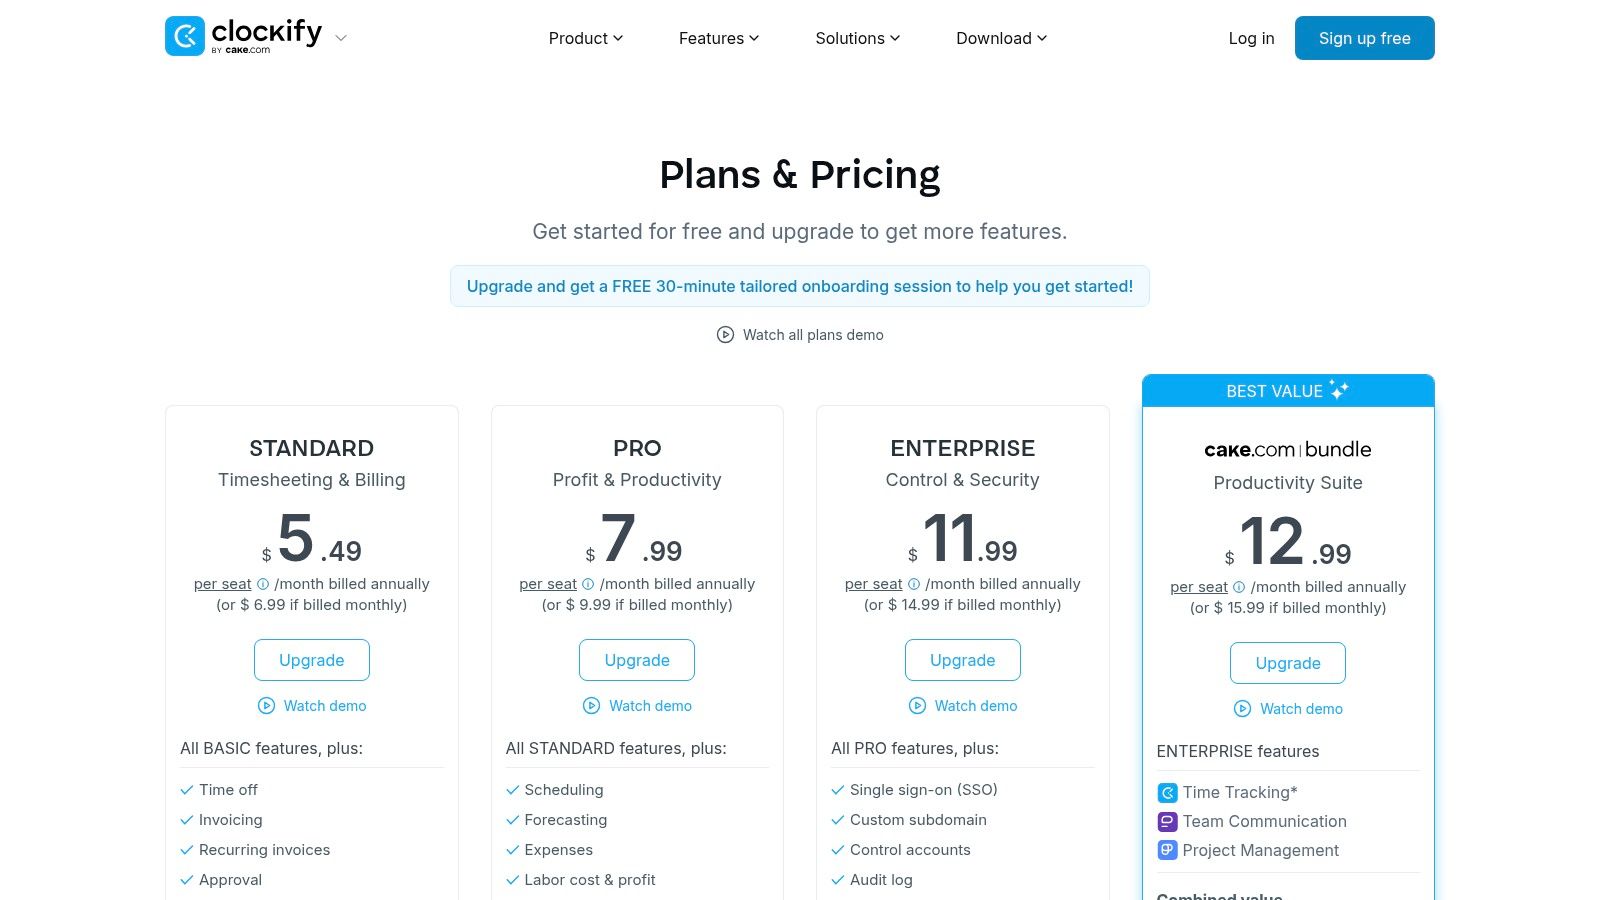1600x900 pixels.
Task: Click the play icon beside Watch all plans demo
Action: [x=725, y=334]
